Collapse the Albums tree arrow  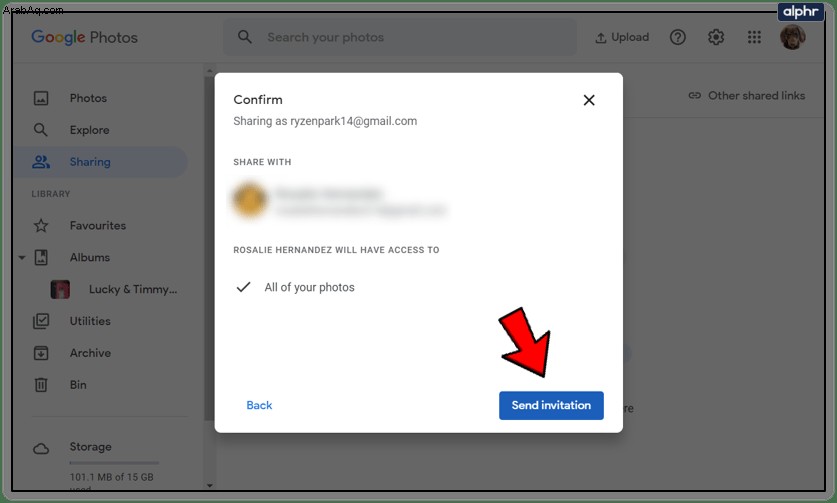click(x=22, y=257)
